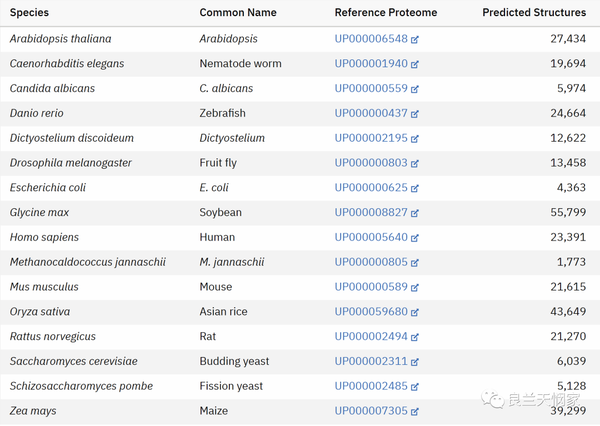Click external link icon beside UP000001940
This screenshot has height=426, width=600.
[415, 64]
